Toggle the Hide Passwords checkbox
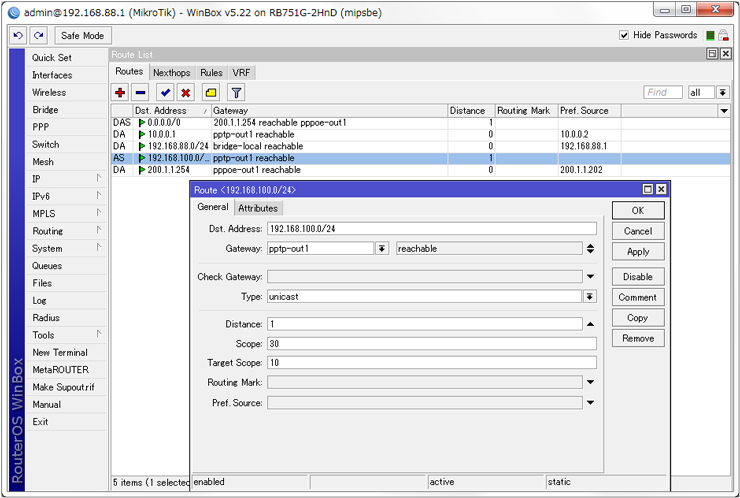This screenshot has width=740, height=498. 624,35
